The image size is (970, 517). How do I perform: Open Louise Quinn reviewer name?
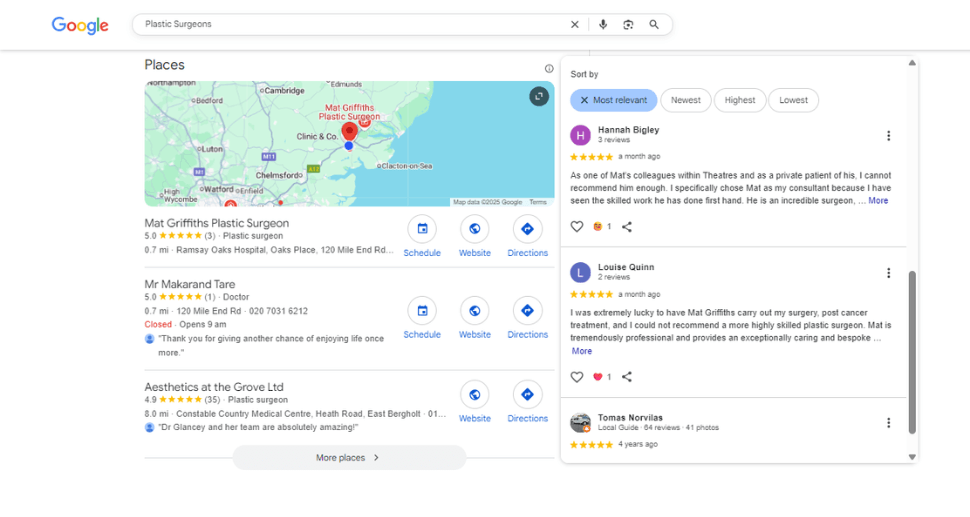626,267
